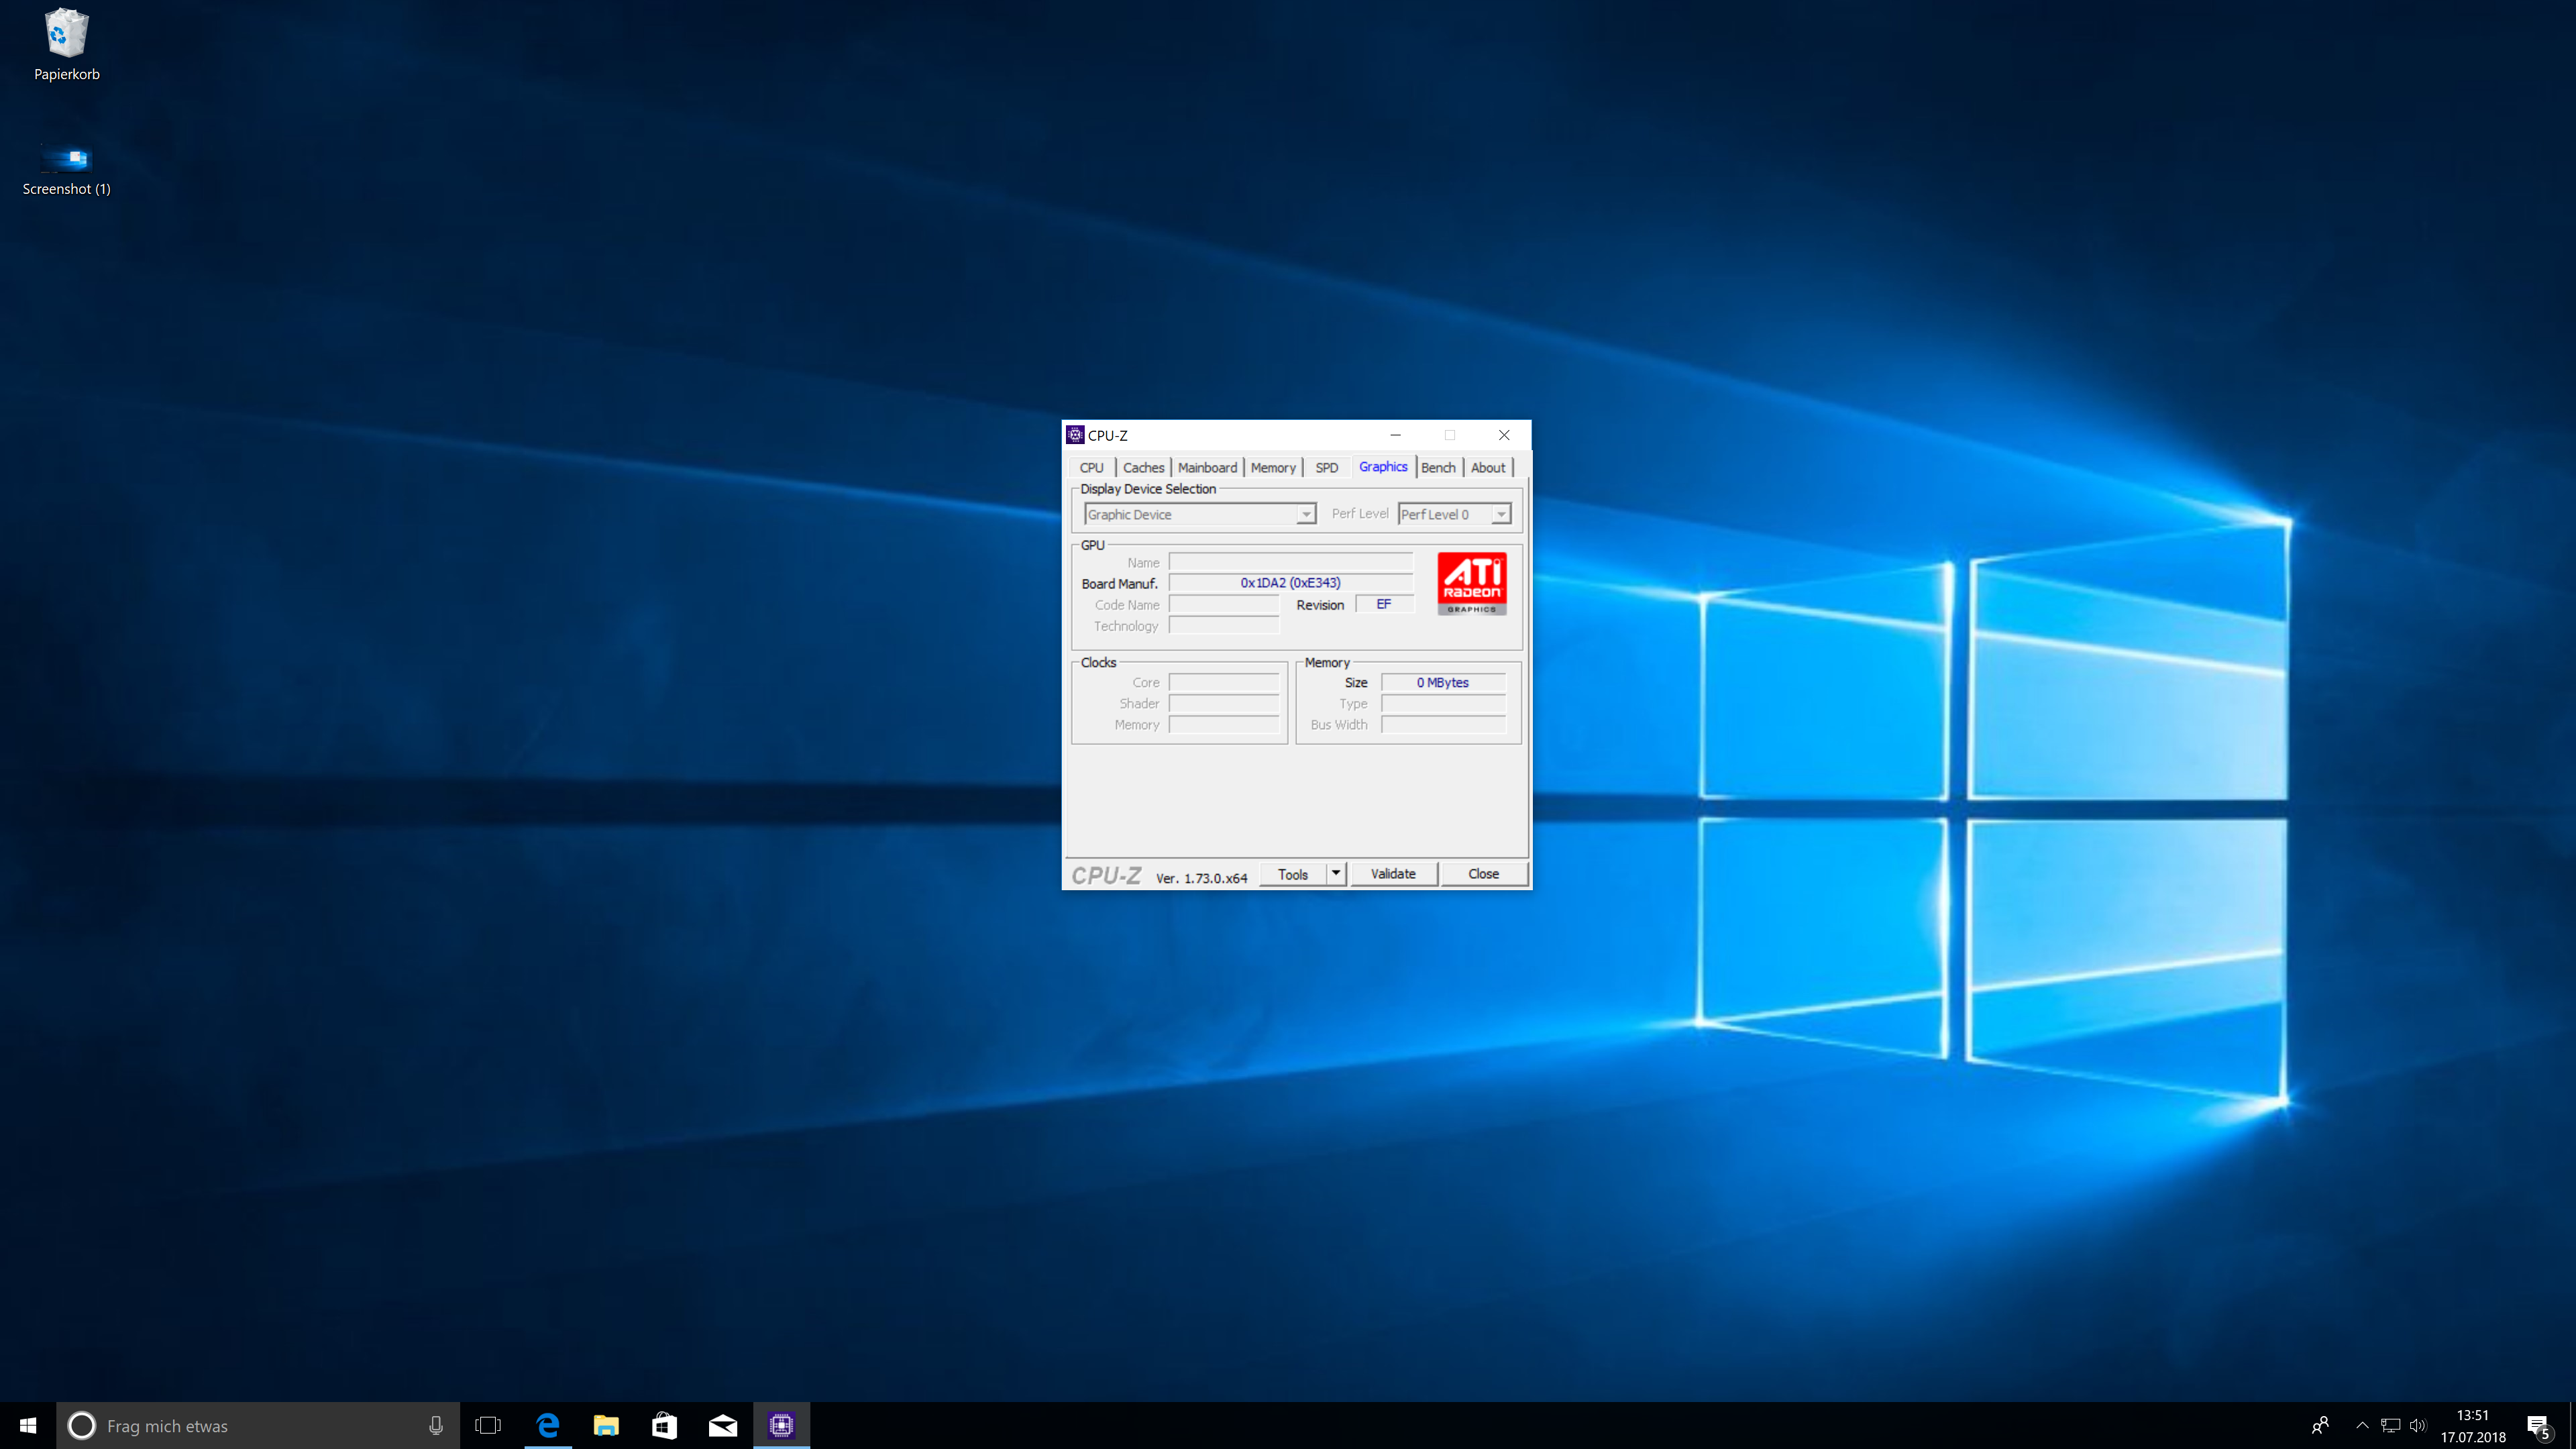2576x1449 pixels.
Task: Switch to the SPD tab
Action: (x=1326, y=467)
